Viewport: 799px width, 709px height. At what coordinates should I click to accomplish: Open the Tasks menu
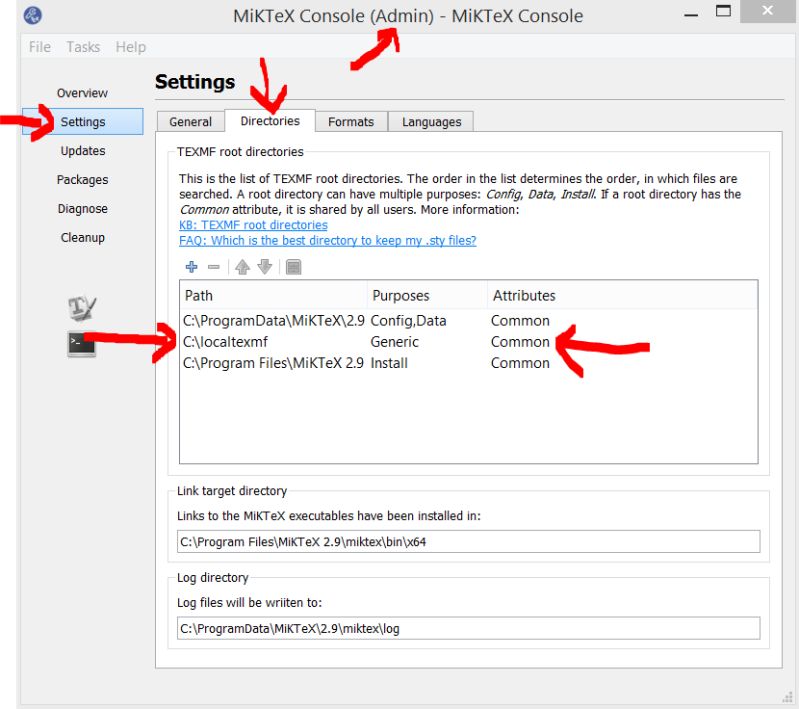pyautogui.click(x=83, y=47)
